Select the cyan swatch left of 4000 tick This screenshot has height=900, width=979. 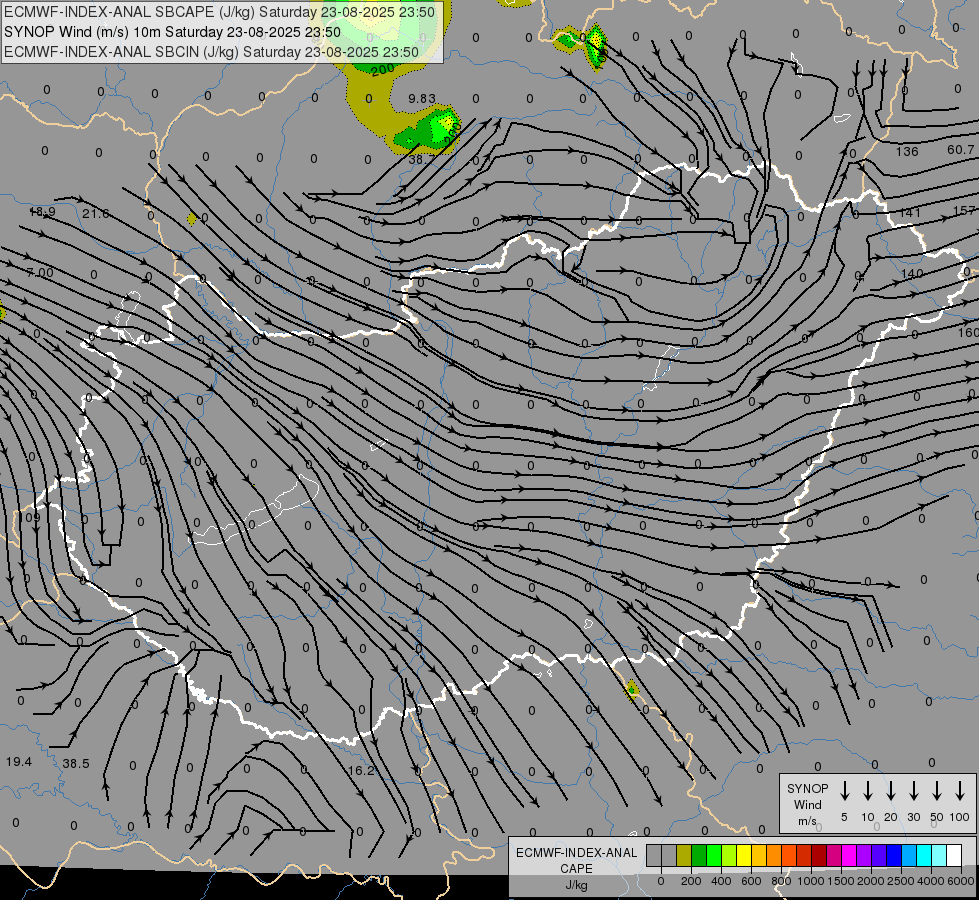(925, 856)
